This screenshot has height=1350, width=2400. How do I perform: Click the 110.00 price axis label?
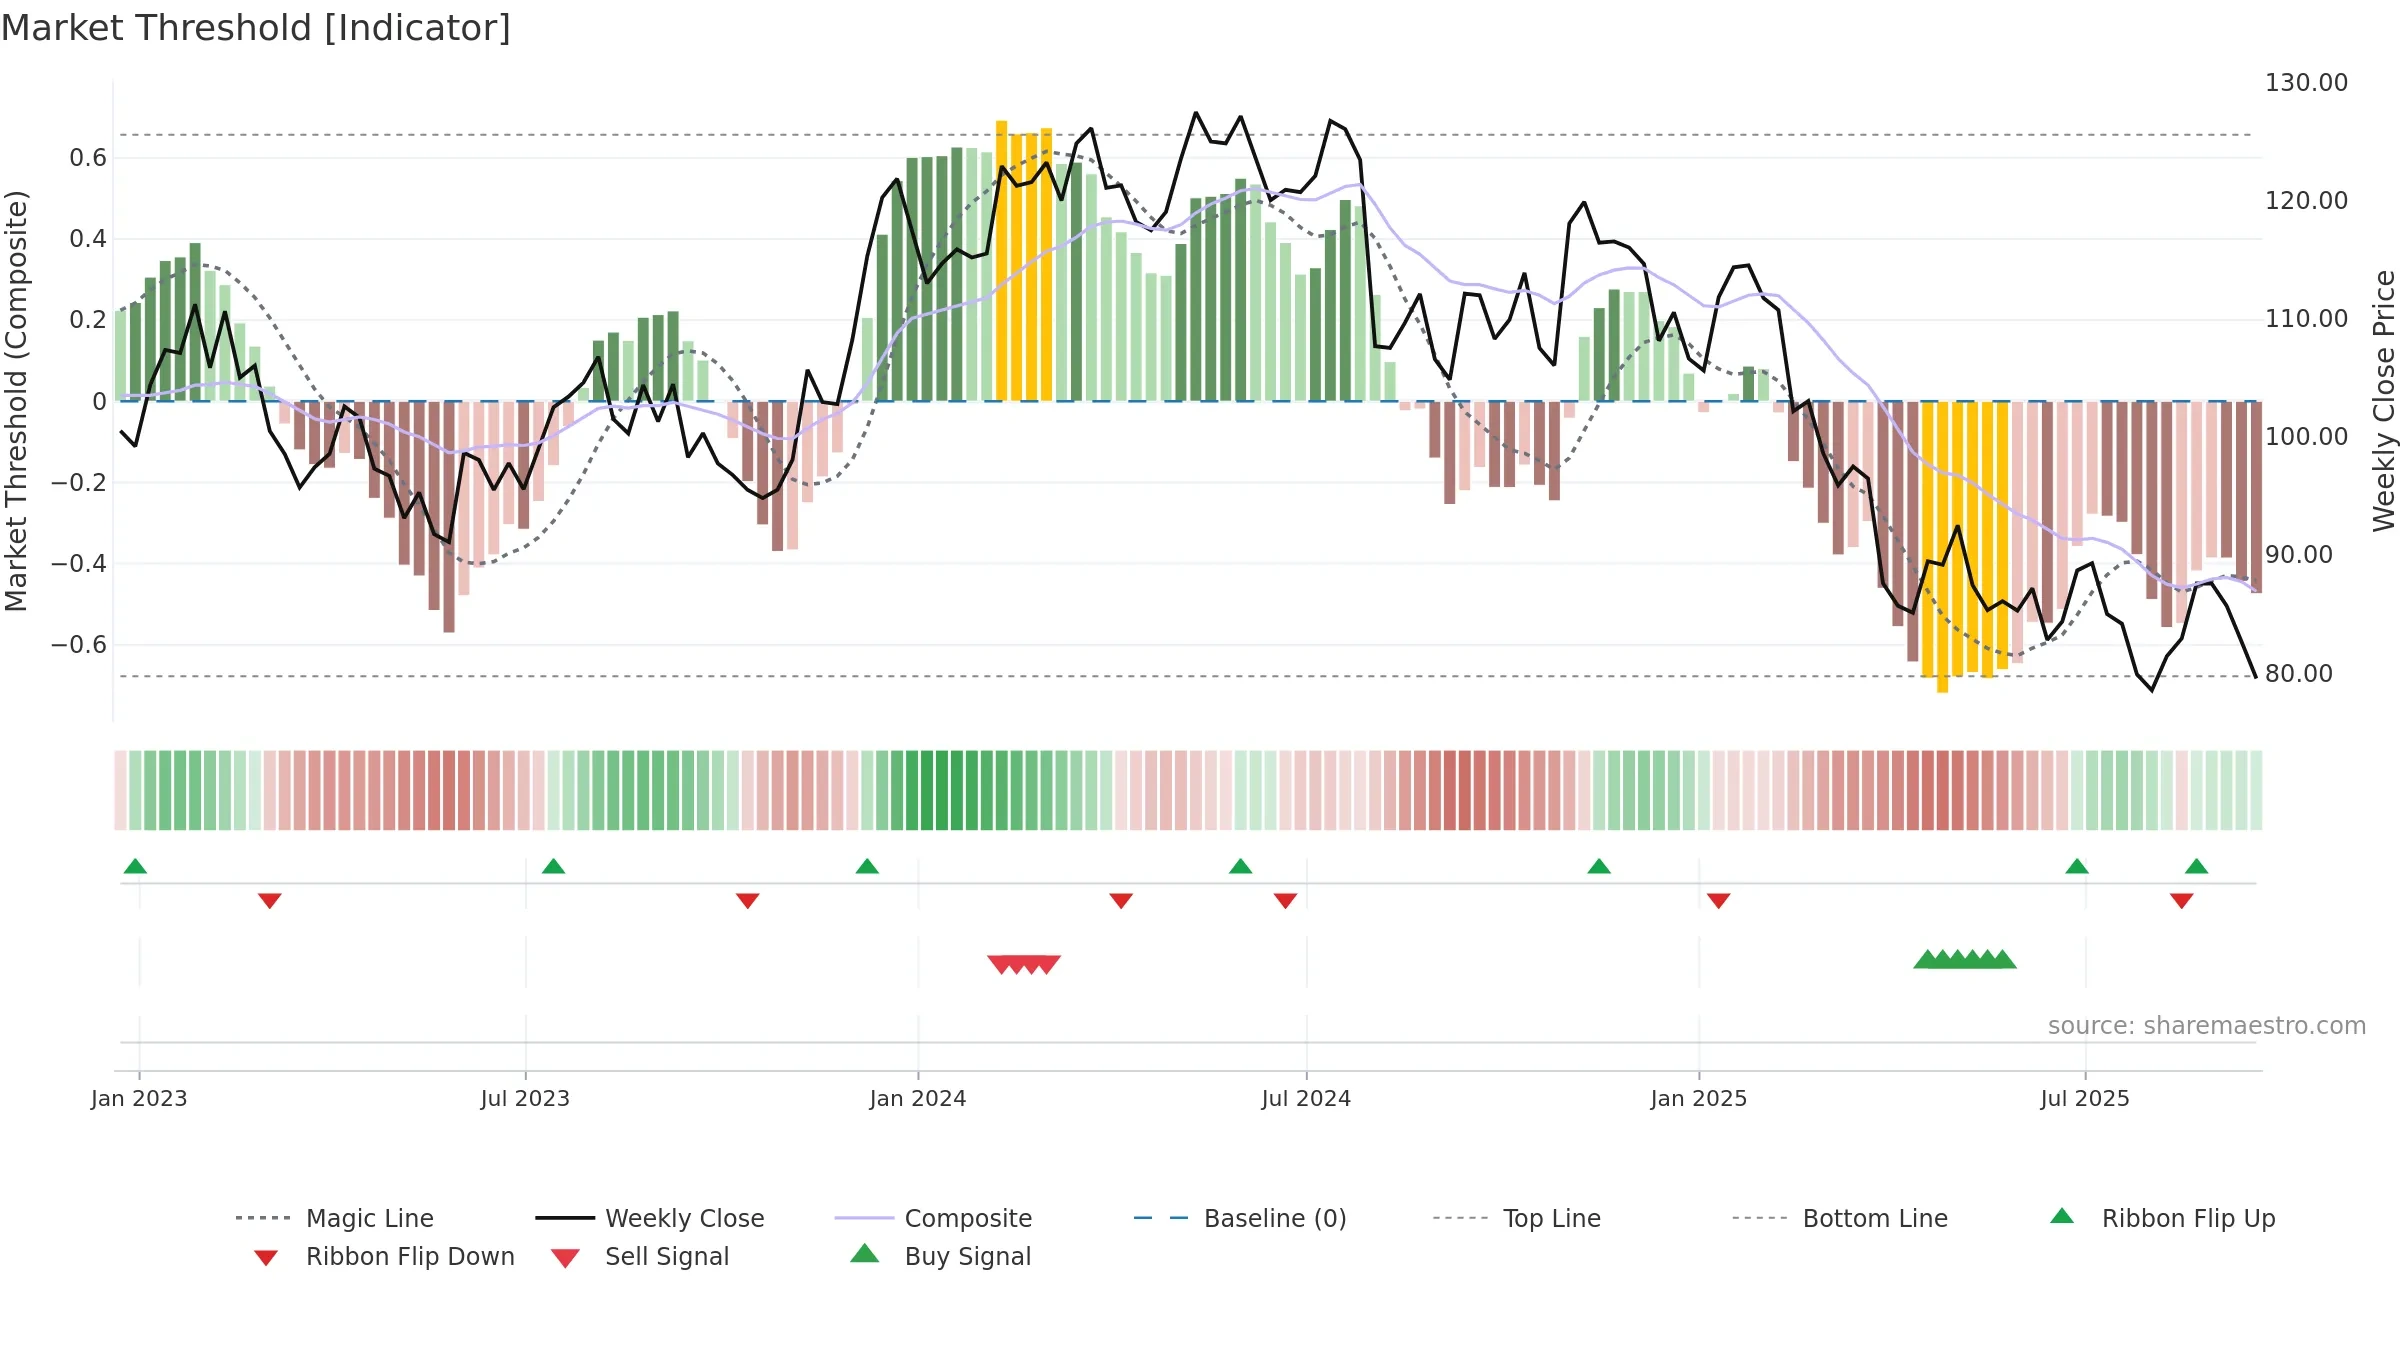click(2307, 319)
